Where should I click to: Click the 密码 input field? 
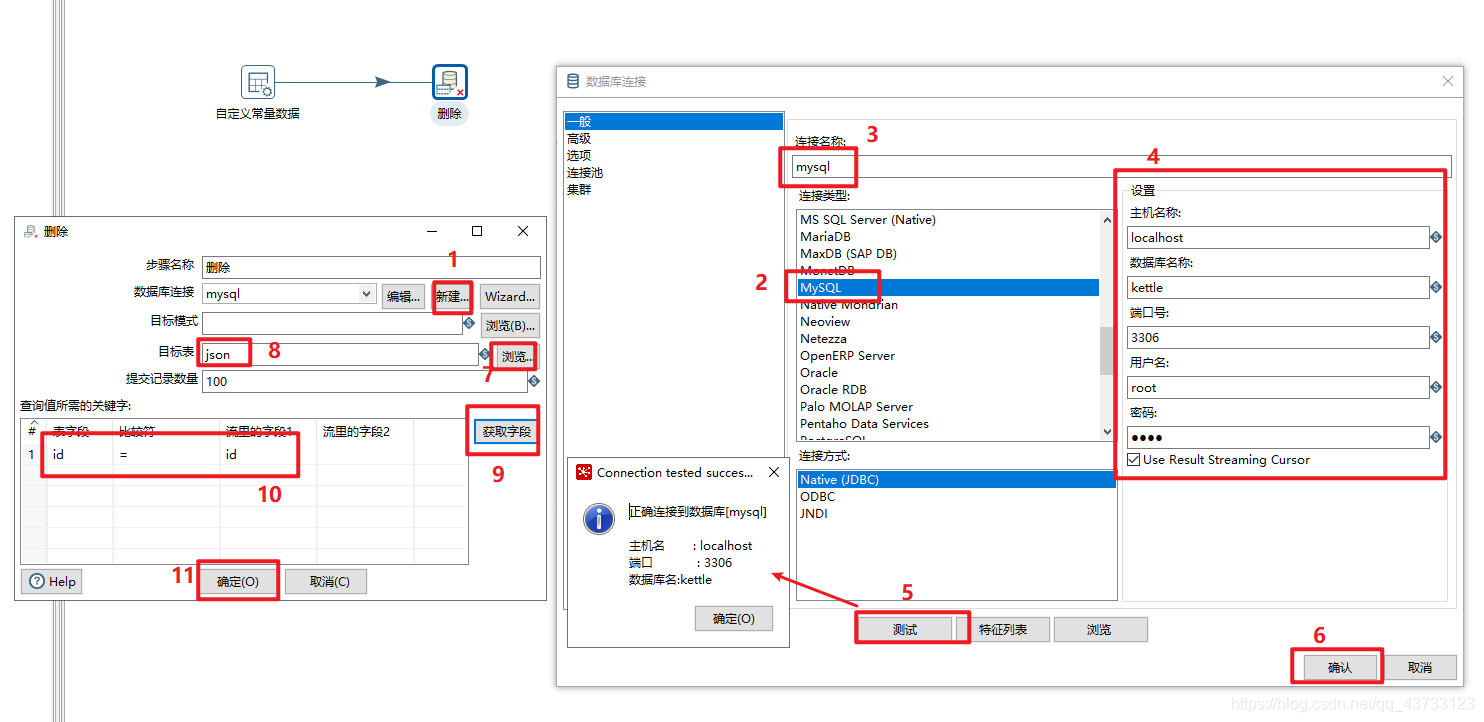click(1278, 437)
